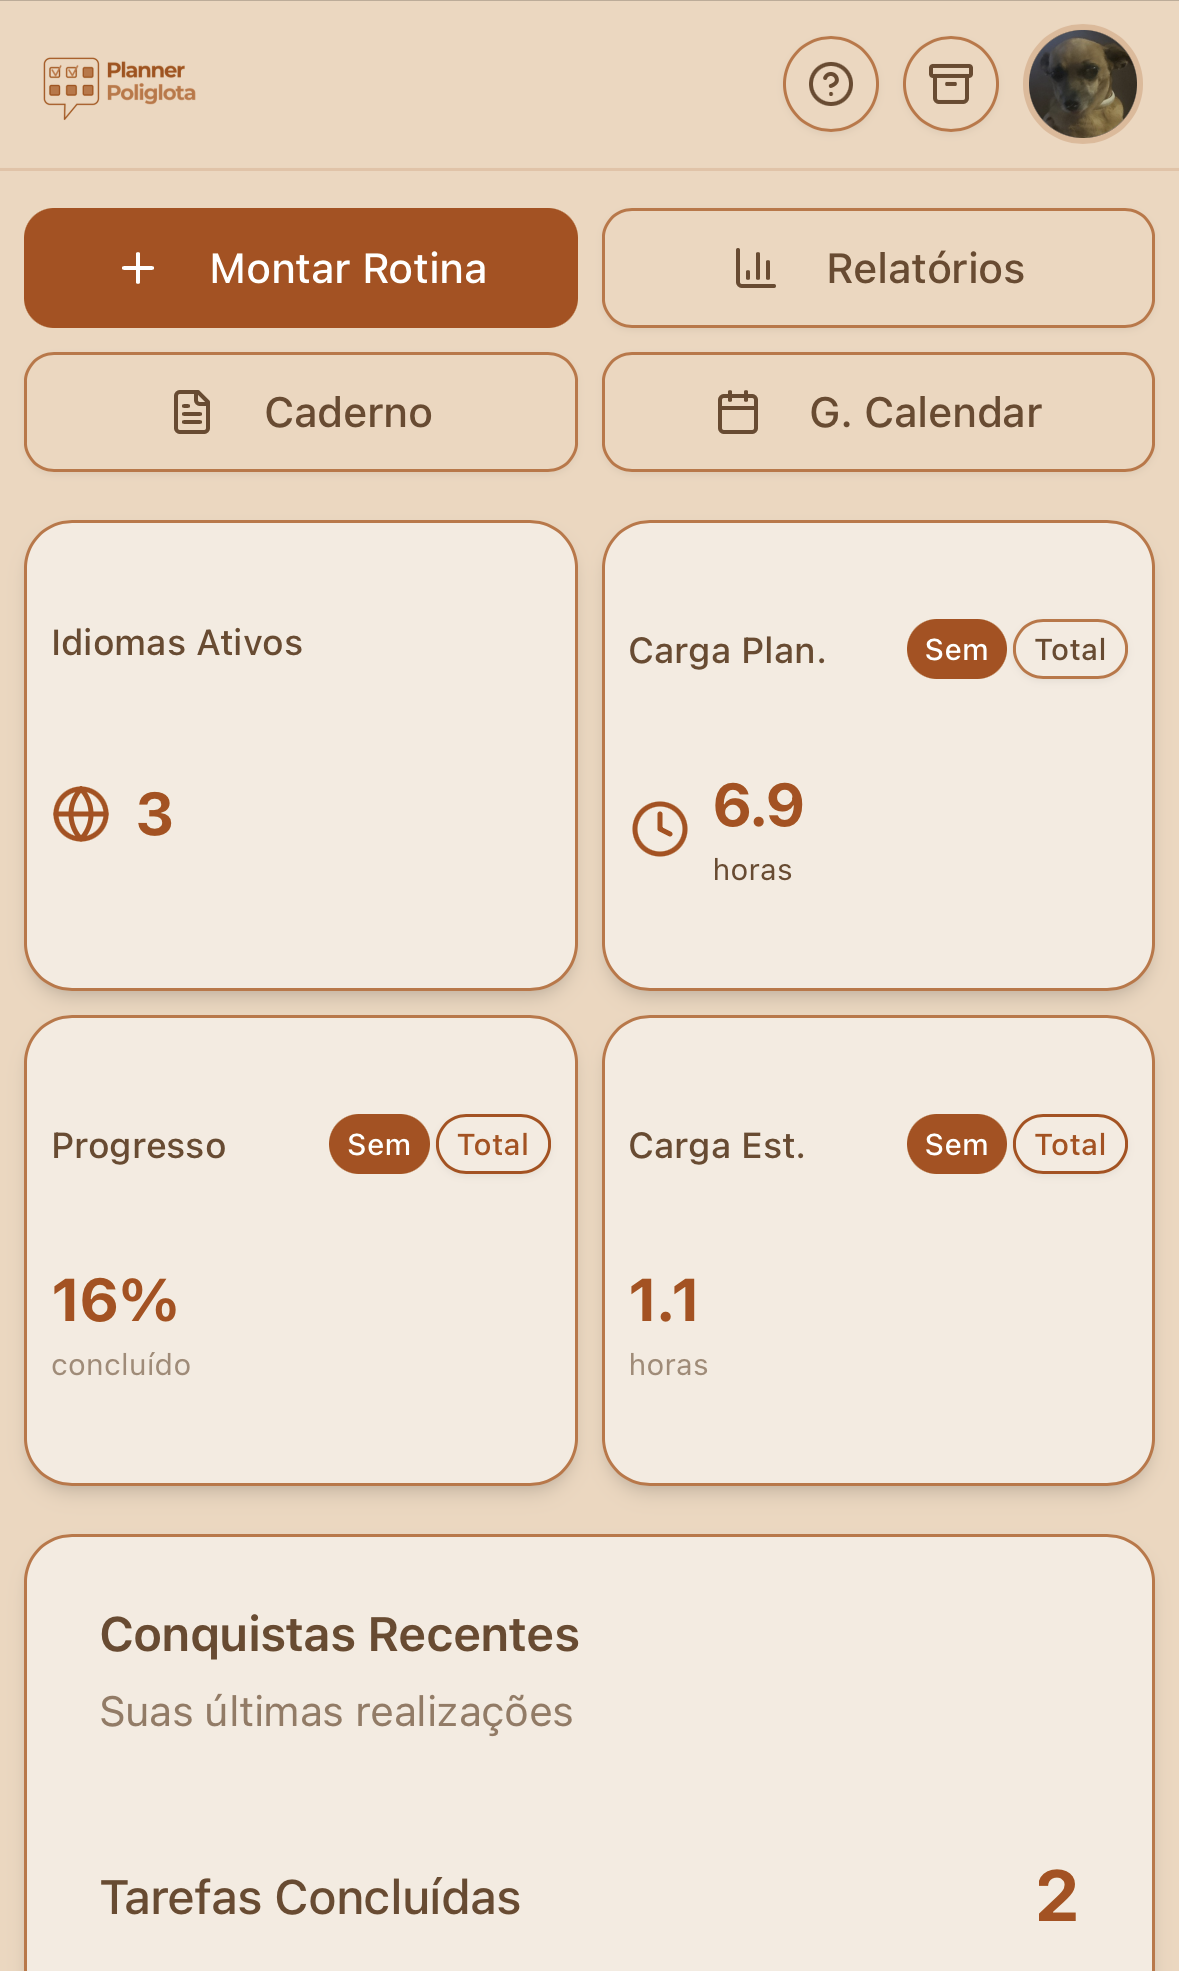Click the bar chart icon in Relatórios
This screenshot has height=1971, width=1179.
755,268
